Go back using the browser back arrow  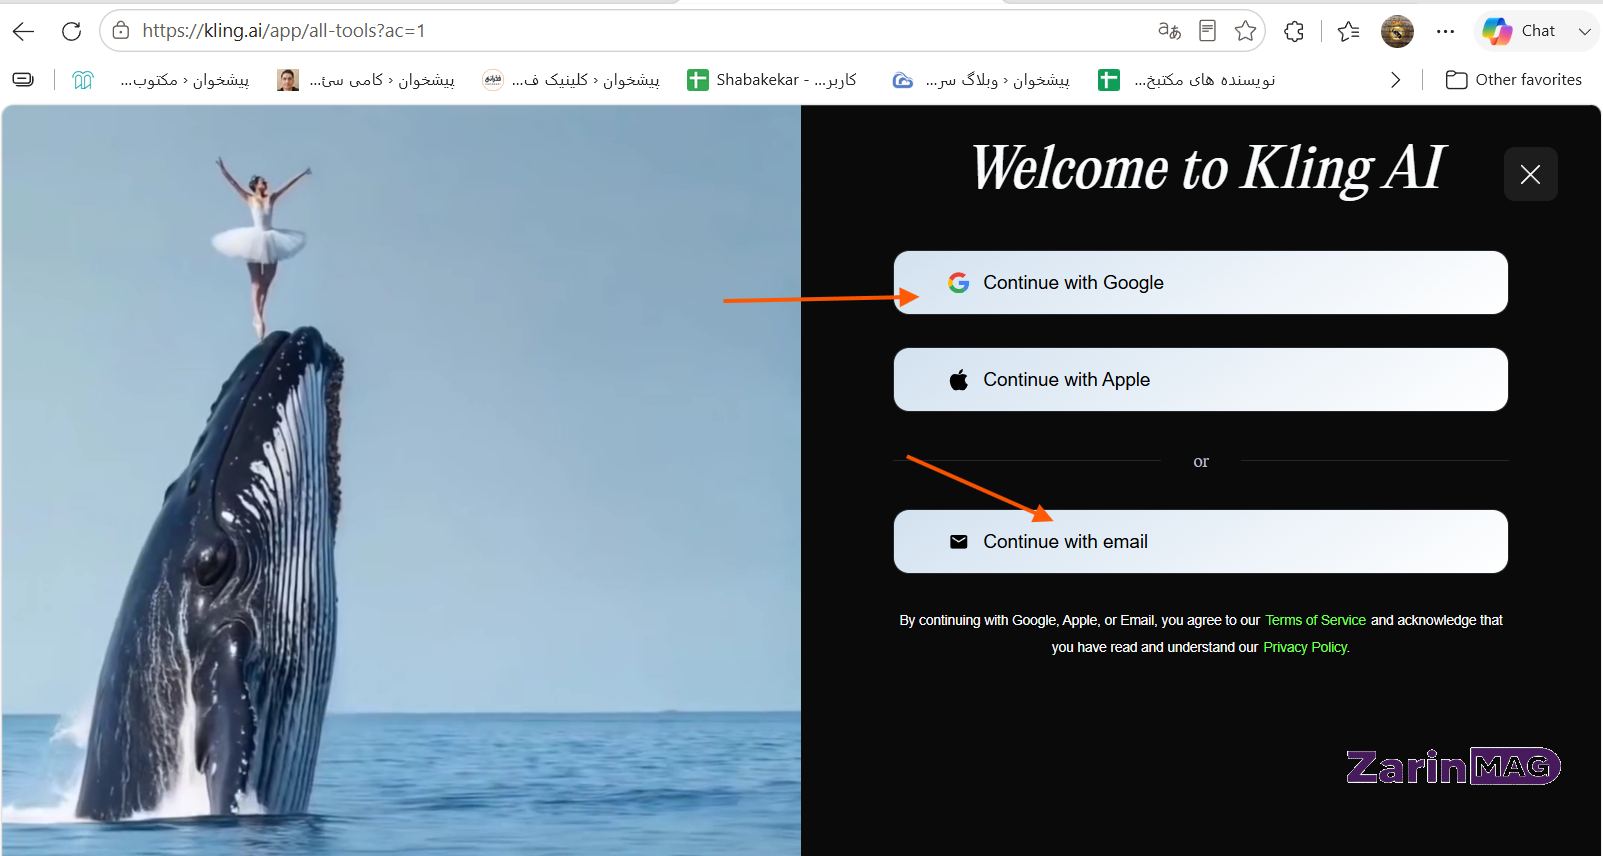point(23,31)
